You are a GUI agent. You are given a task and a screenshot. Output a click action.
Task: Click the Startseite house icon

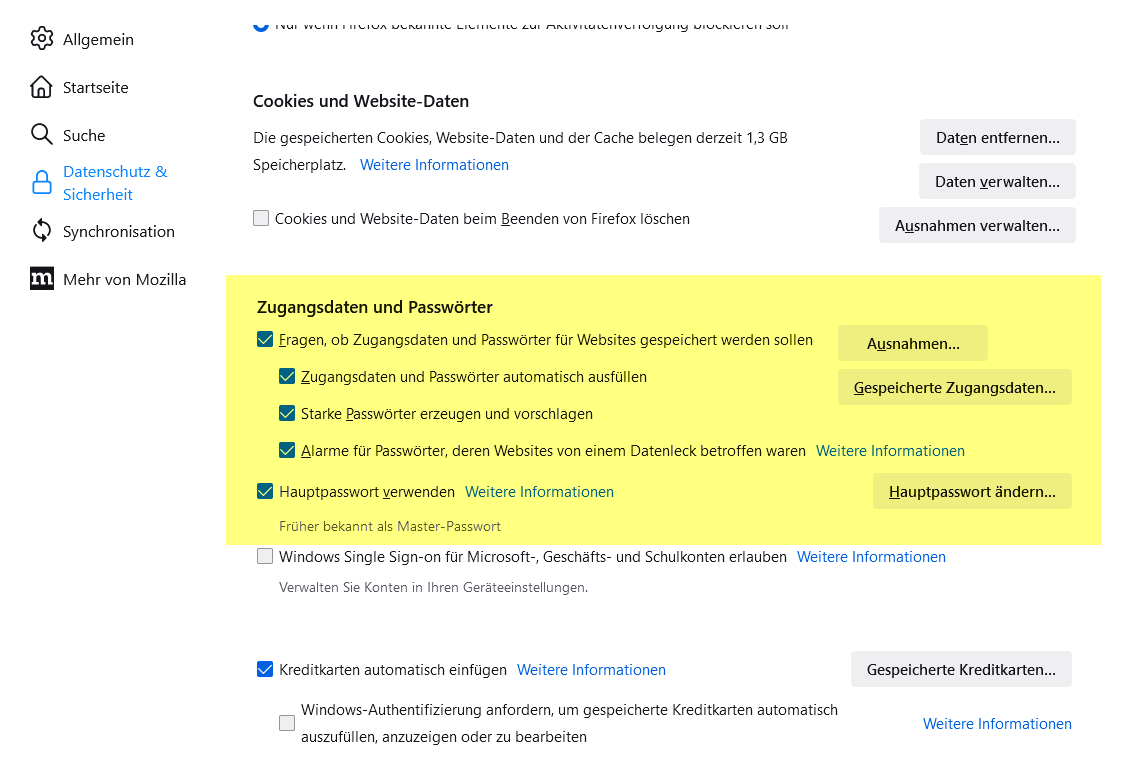point(41,87)
